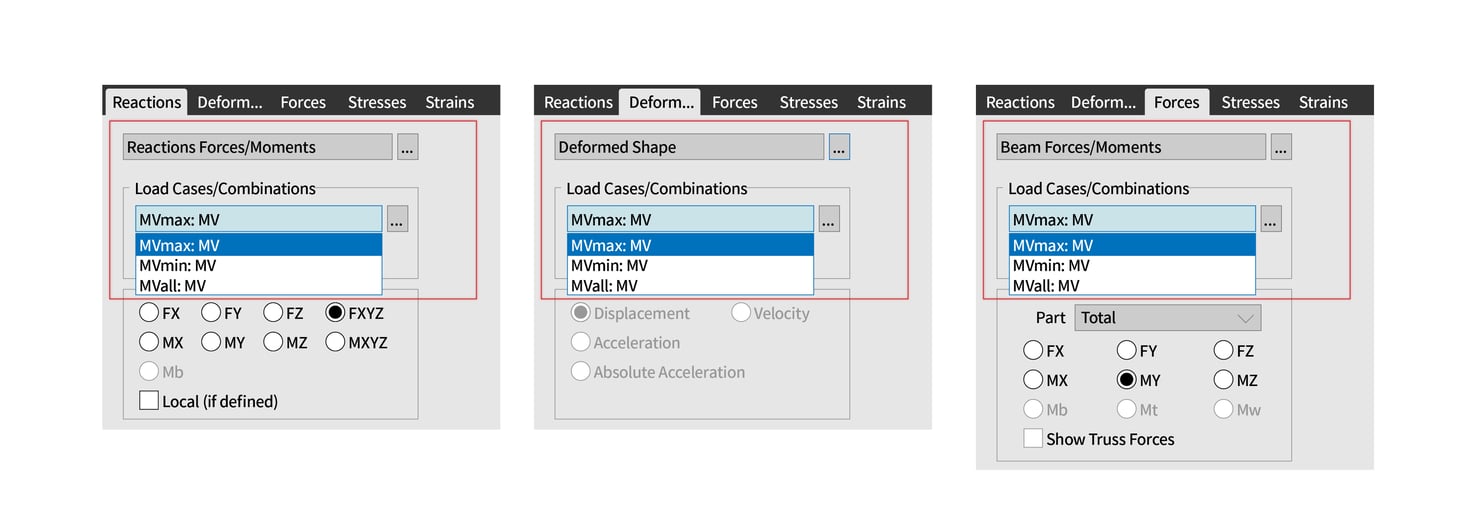The image size is (1468, 520).
Task: Open load case editor in Forces panel
Action: pyautogui.click(x=1271, y=220)
